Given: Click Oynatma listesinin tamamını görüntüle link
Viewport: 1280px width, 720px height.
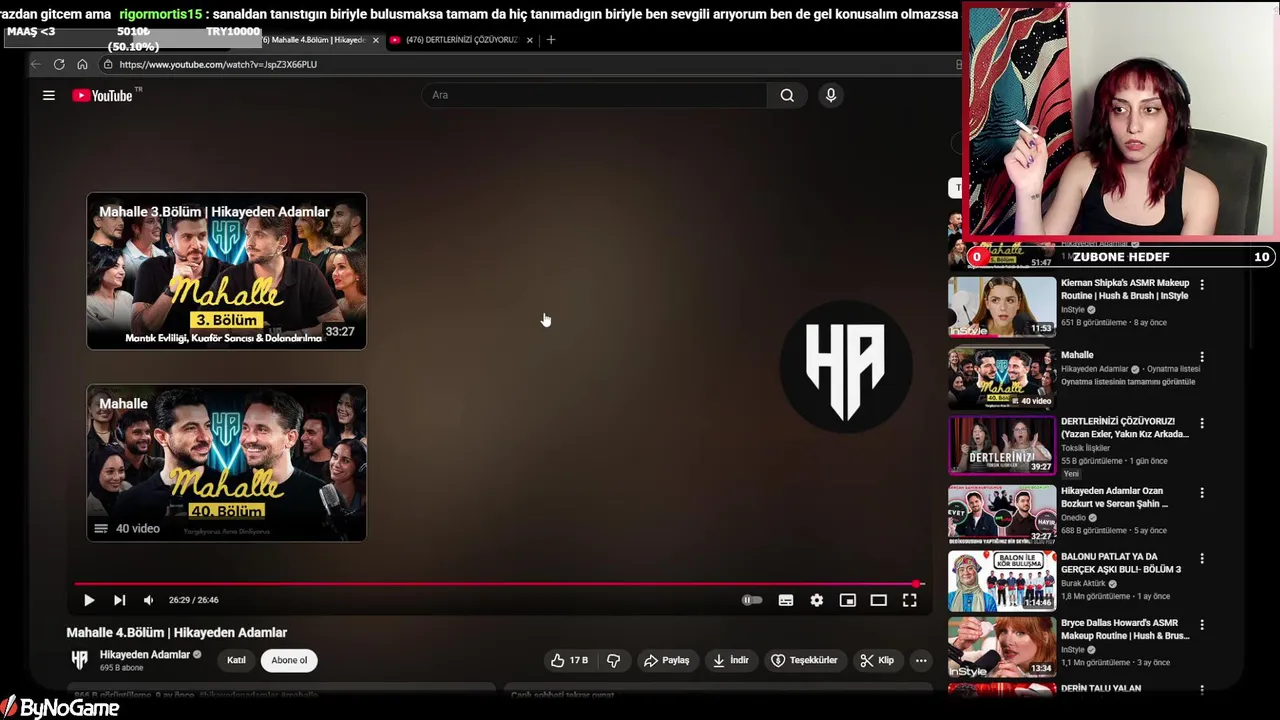Looking at the screenshot, I should 1128,382.
